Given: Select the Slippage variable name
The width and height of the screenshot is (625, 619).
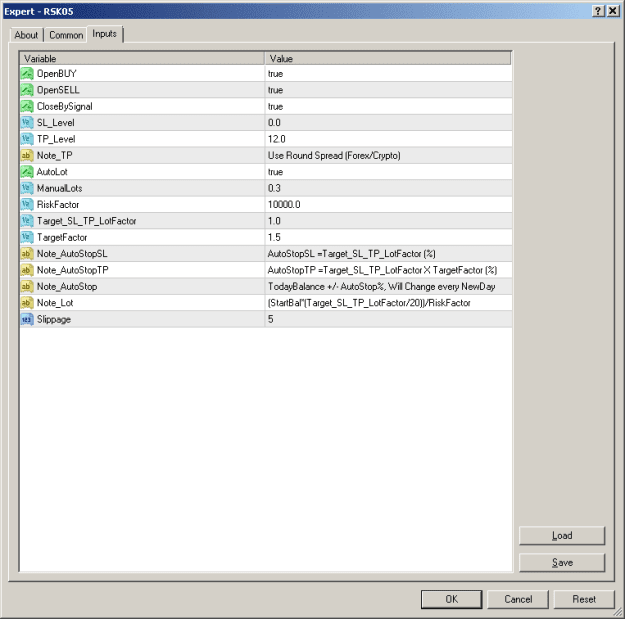Looking at the screenshot, I should (54, 319).
